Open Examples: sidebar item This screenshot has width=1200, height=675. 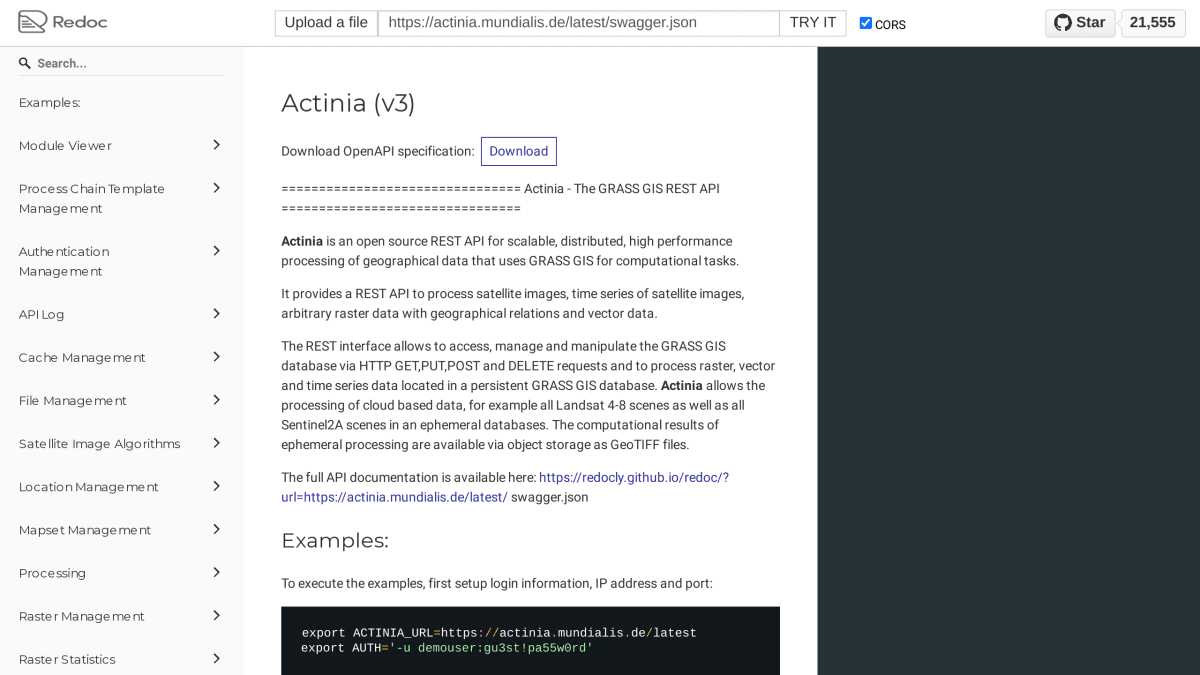point(121,102)
